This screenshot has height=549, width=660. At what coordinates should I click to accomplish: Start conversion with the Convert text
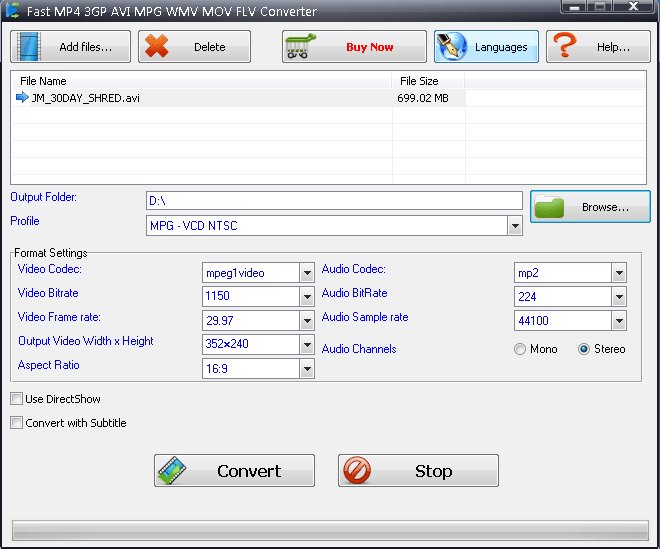click(249, 471)
